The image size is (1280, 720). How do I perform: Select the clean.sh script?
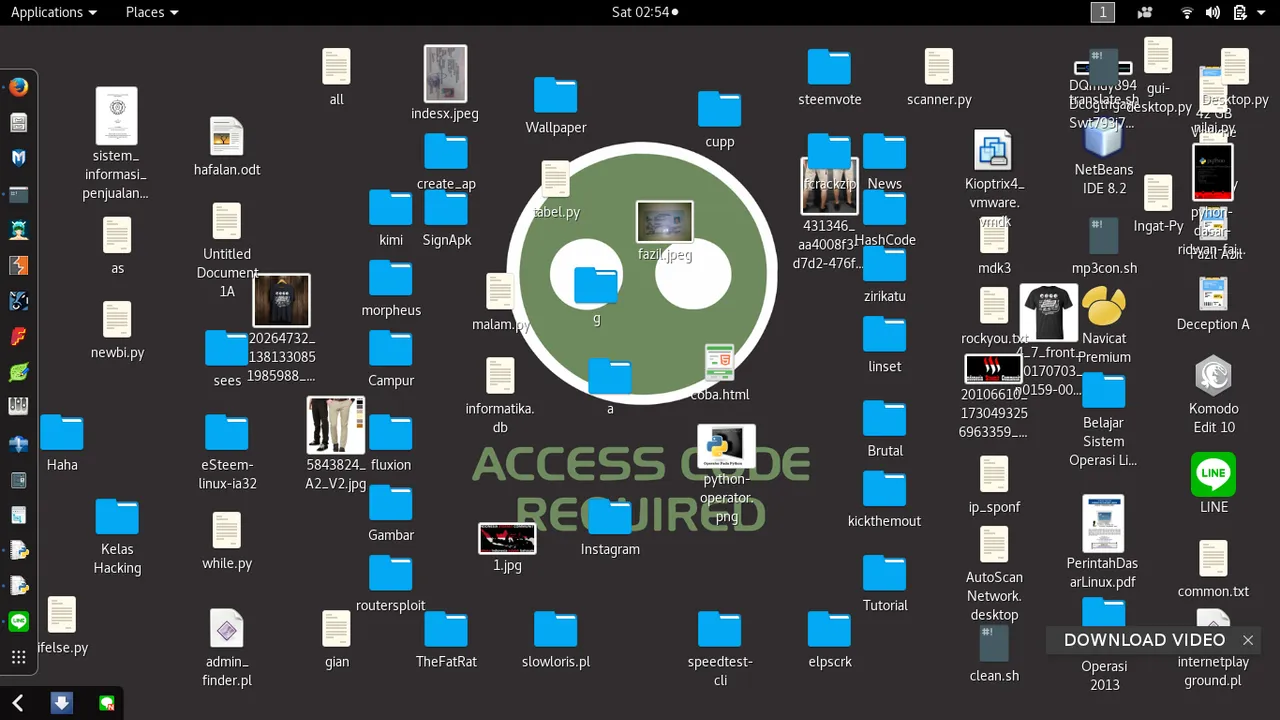point(994,643)
